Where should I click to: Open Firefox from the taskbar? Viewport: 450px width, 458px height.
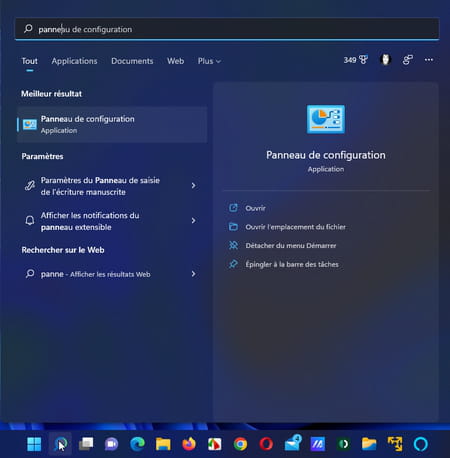pyautogui.click(x=189, y=444)
